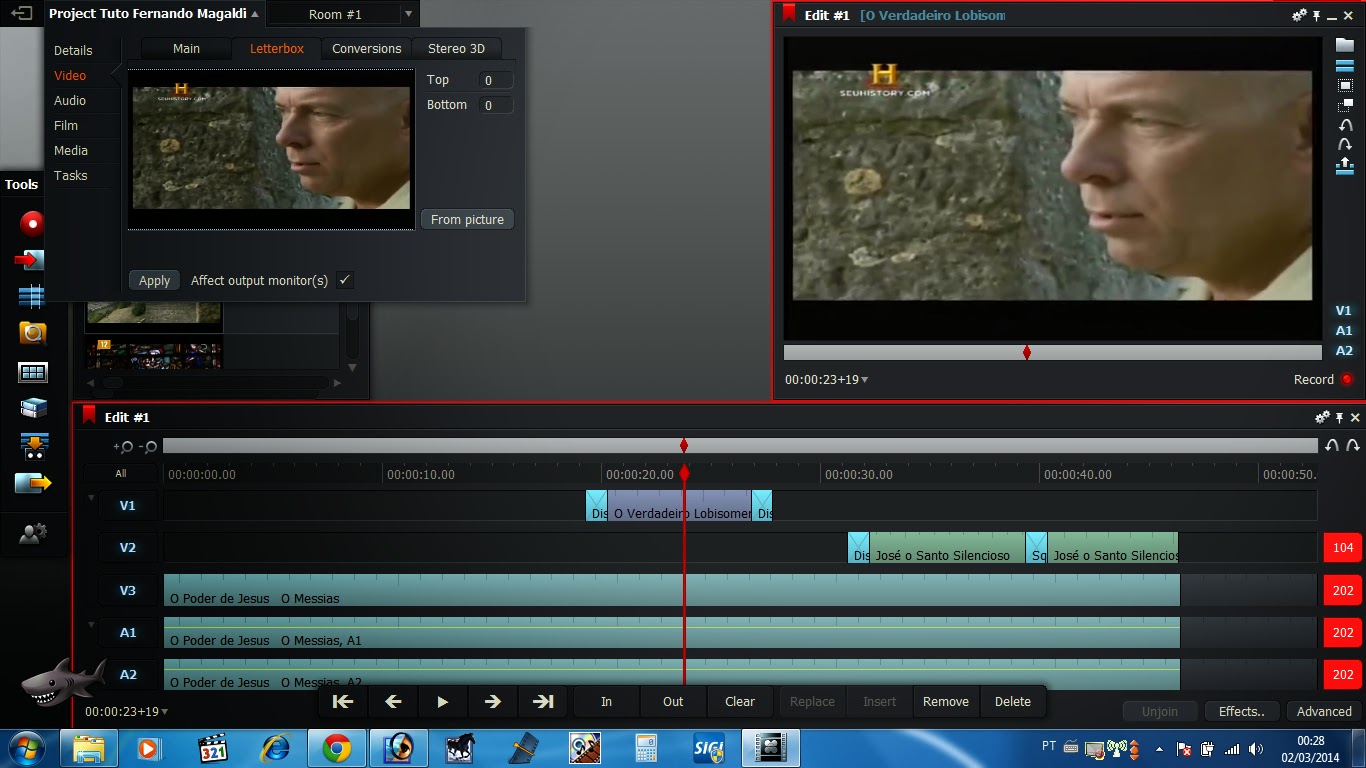Open the grid-shaped tool in Tools panel
Screen dimensions: 1366x768
click(x=33, y=372)
